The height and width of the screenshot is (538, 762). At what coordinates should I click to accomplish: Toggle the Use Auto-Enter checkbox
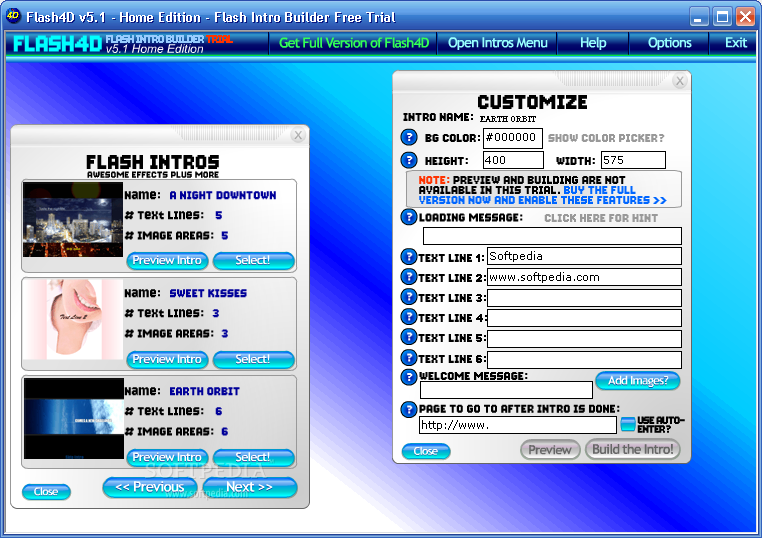(628, 424)
